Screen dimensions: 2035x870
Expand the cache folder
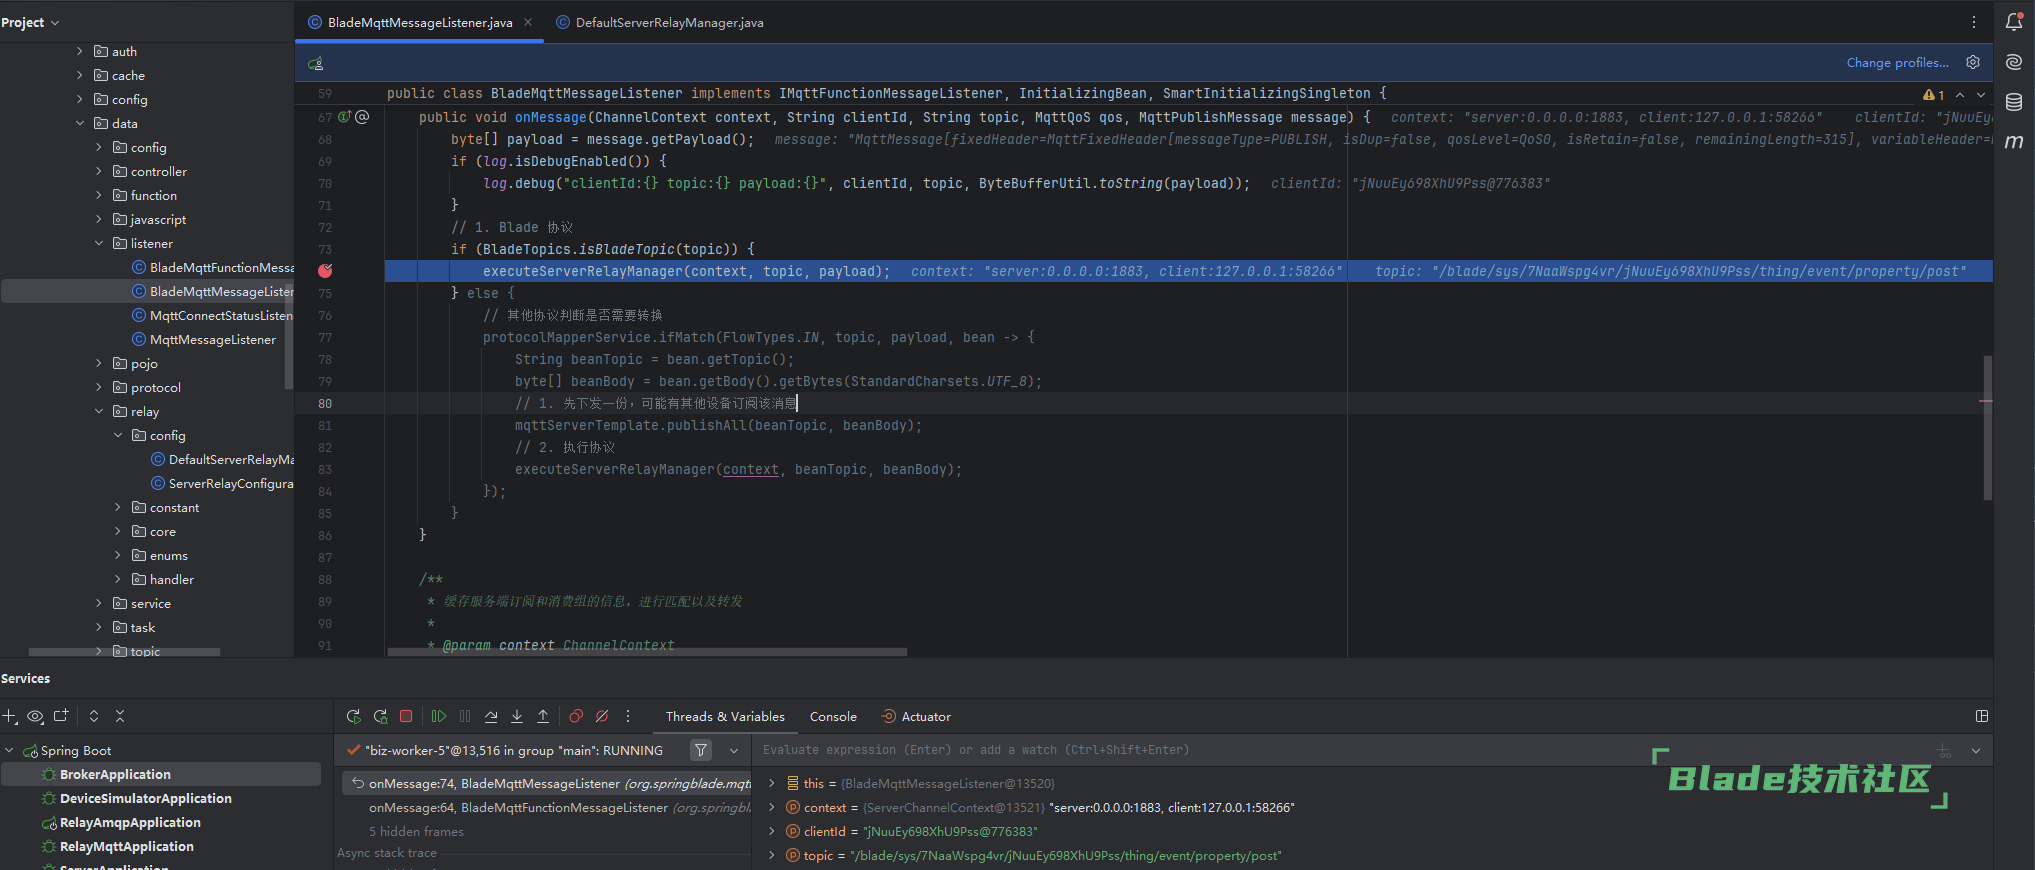coord(80,75)
